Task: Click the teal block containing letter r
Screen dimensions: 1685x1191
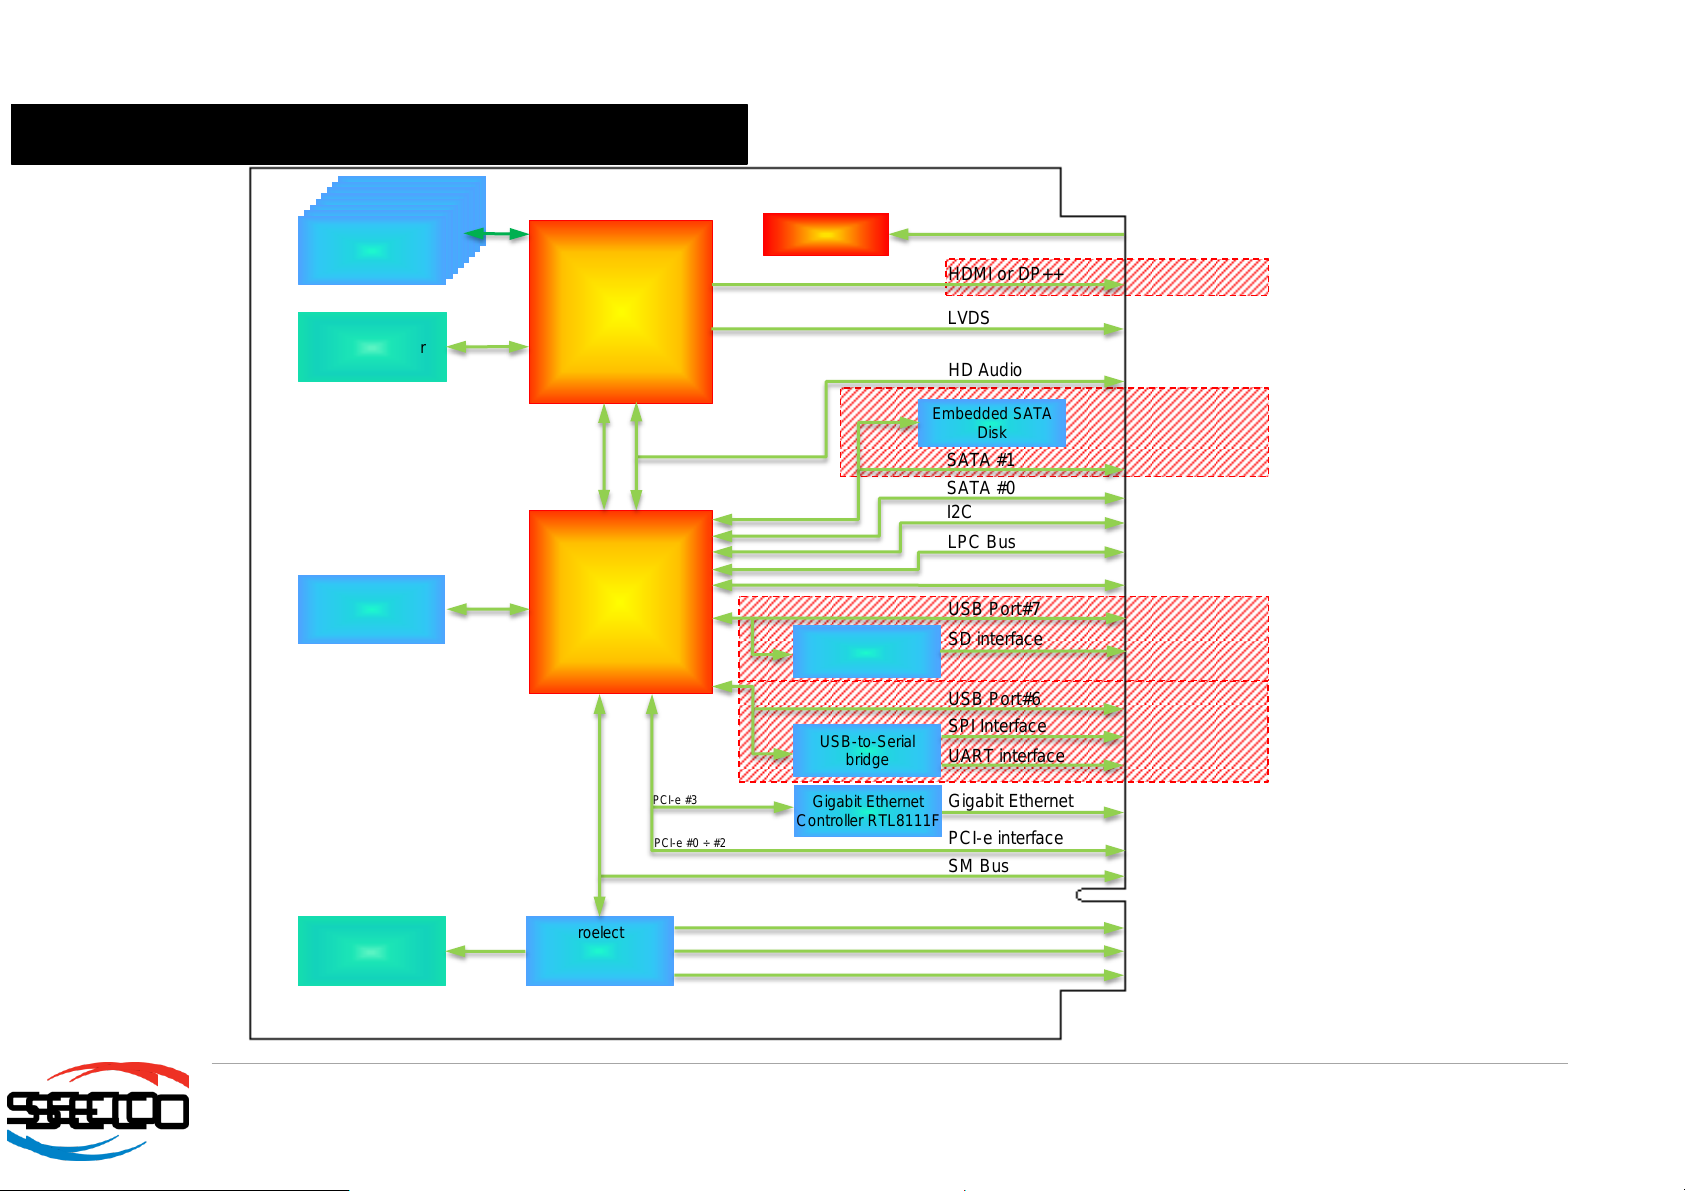Action: 372,347
